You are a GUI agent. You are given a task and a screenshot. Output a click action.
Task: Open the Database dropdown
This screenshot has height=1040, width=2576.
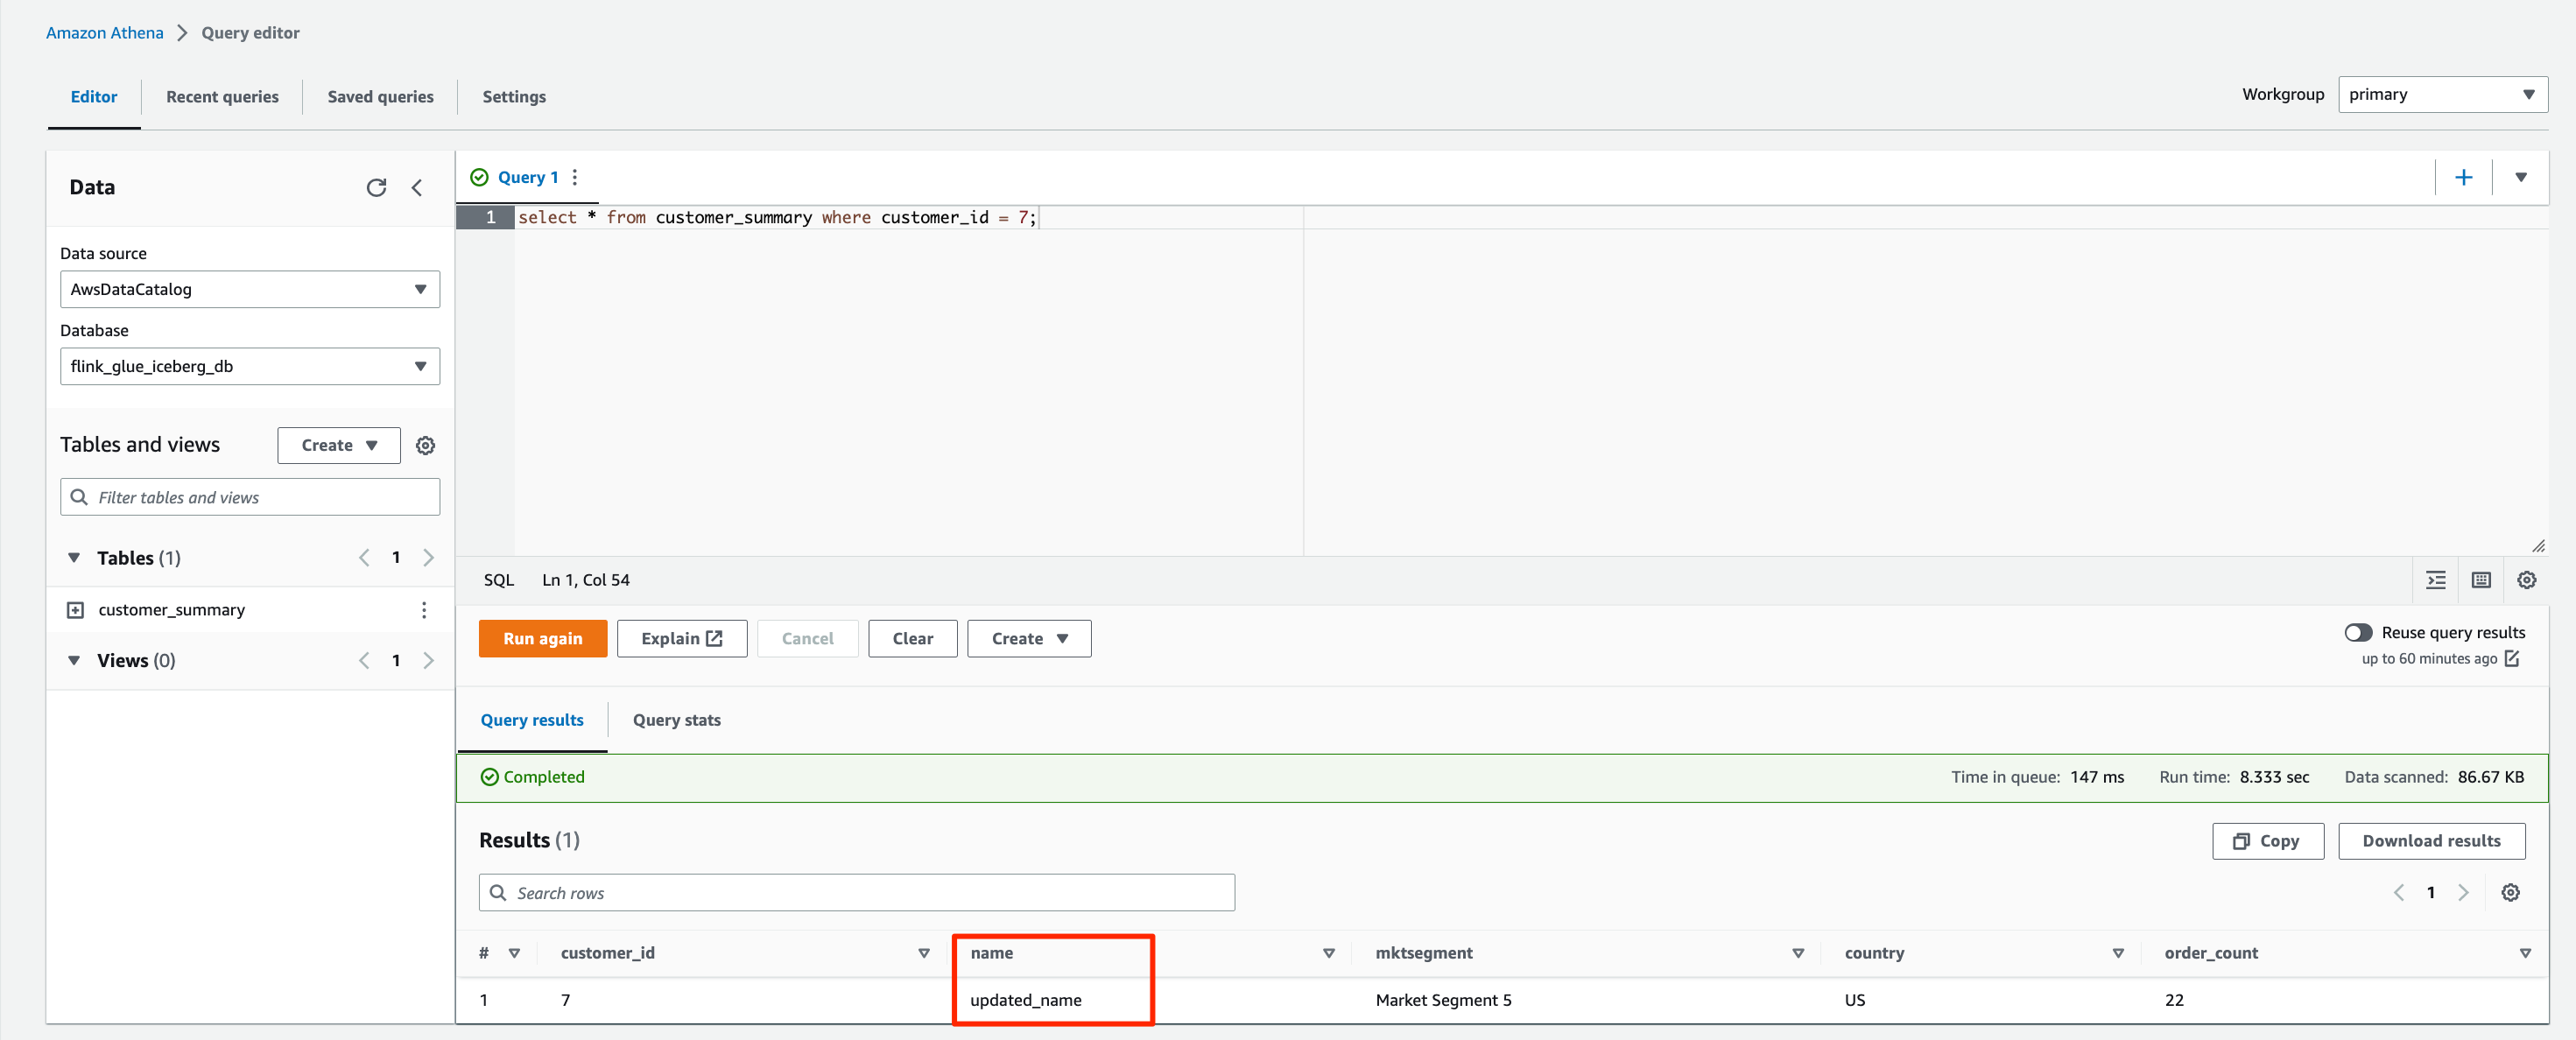tap(249, 367)
